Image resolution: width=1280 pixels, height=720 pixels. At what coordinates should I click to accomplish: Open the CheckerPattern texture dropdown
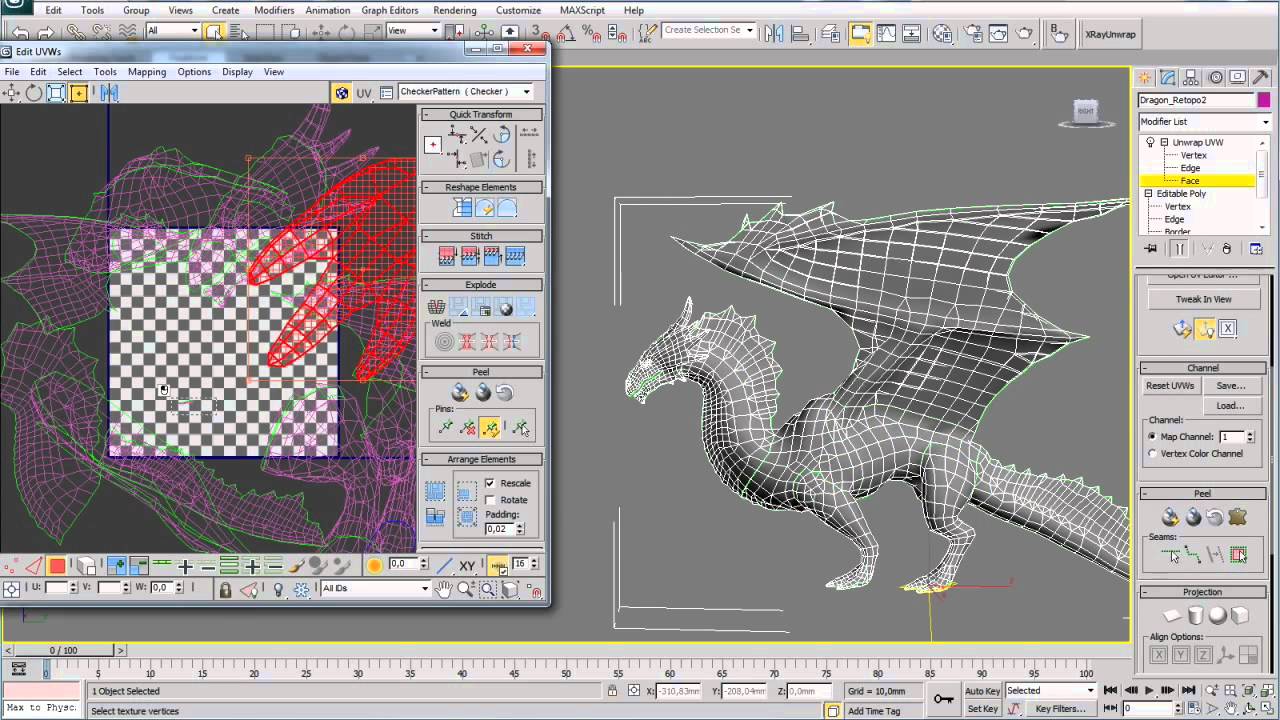465,92
